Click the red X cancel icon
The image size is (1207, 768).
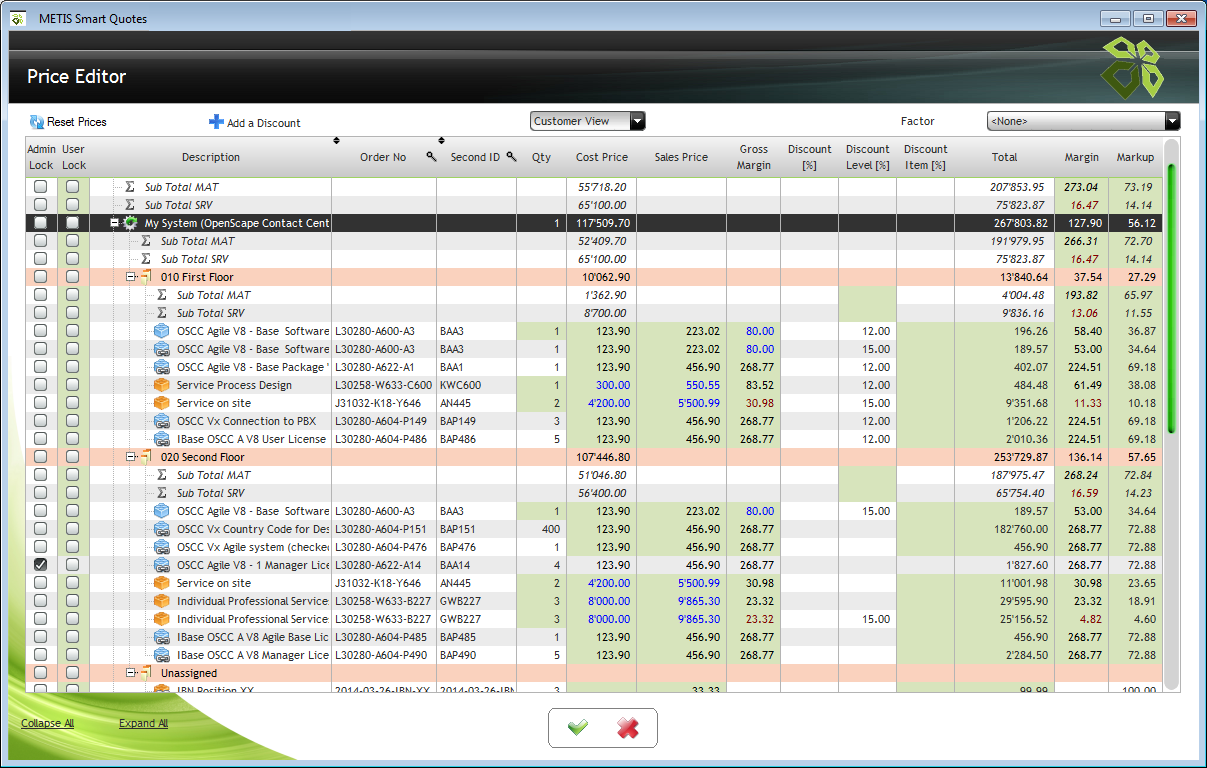(628, 728)
